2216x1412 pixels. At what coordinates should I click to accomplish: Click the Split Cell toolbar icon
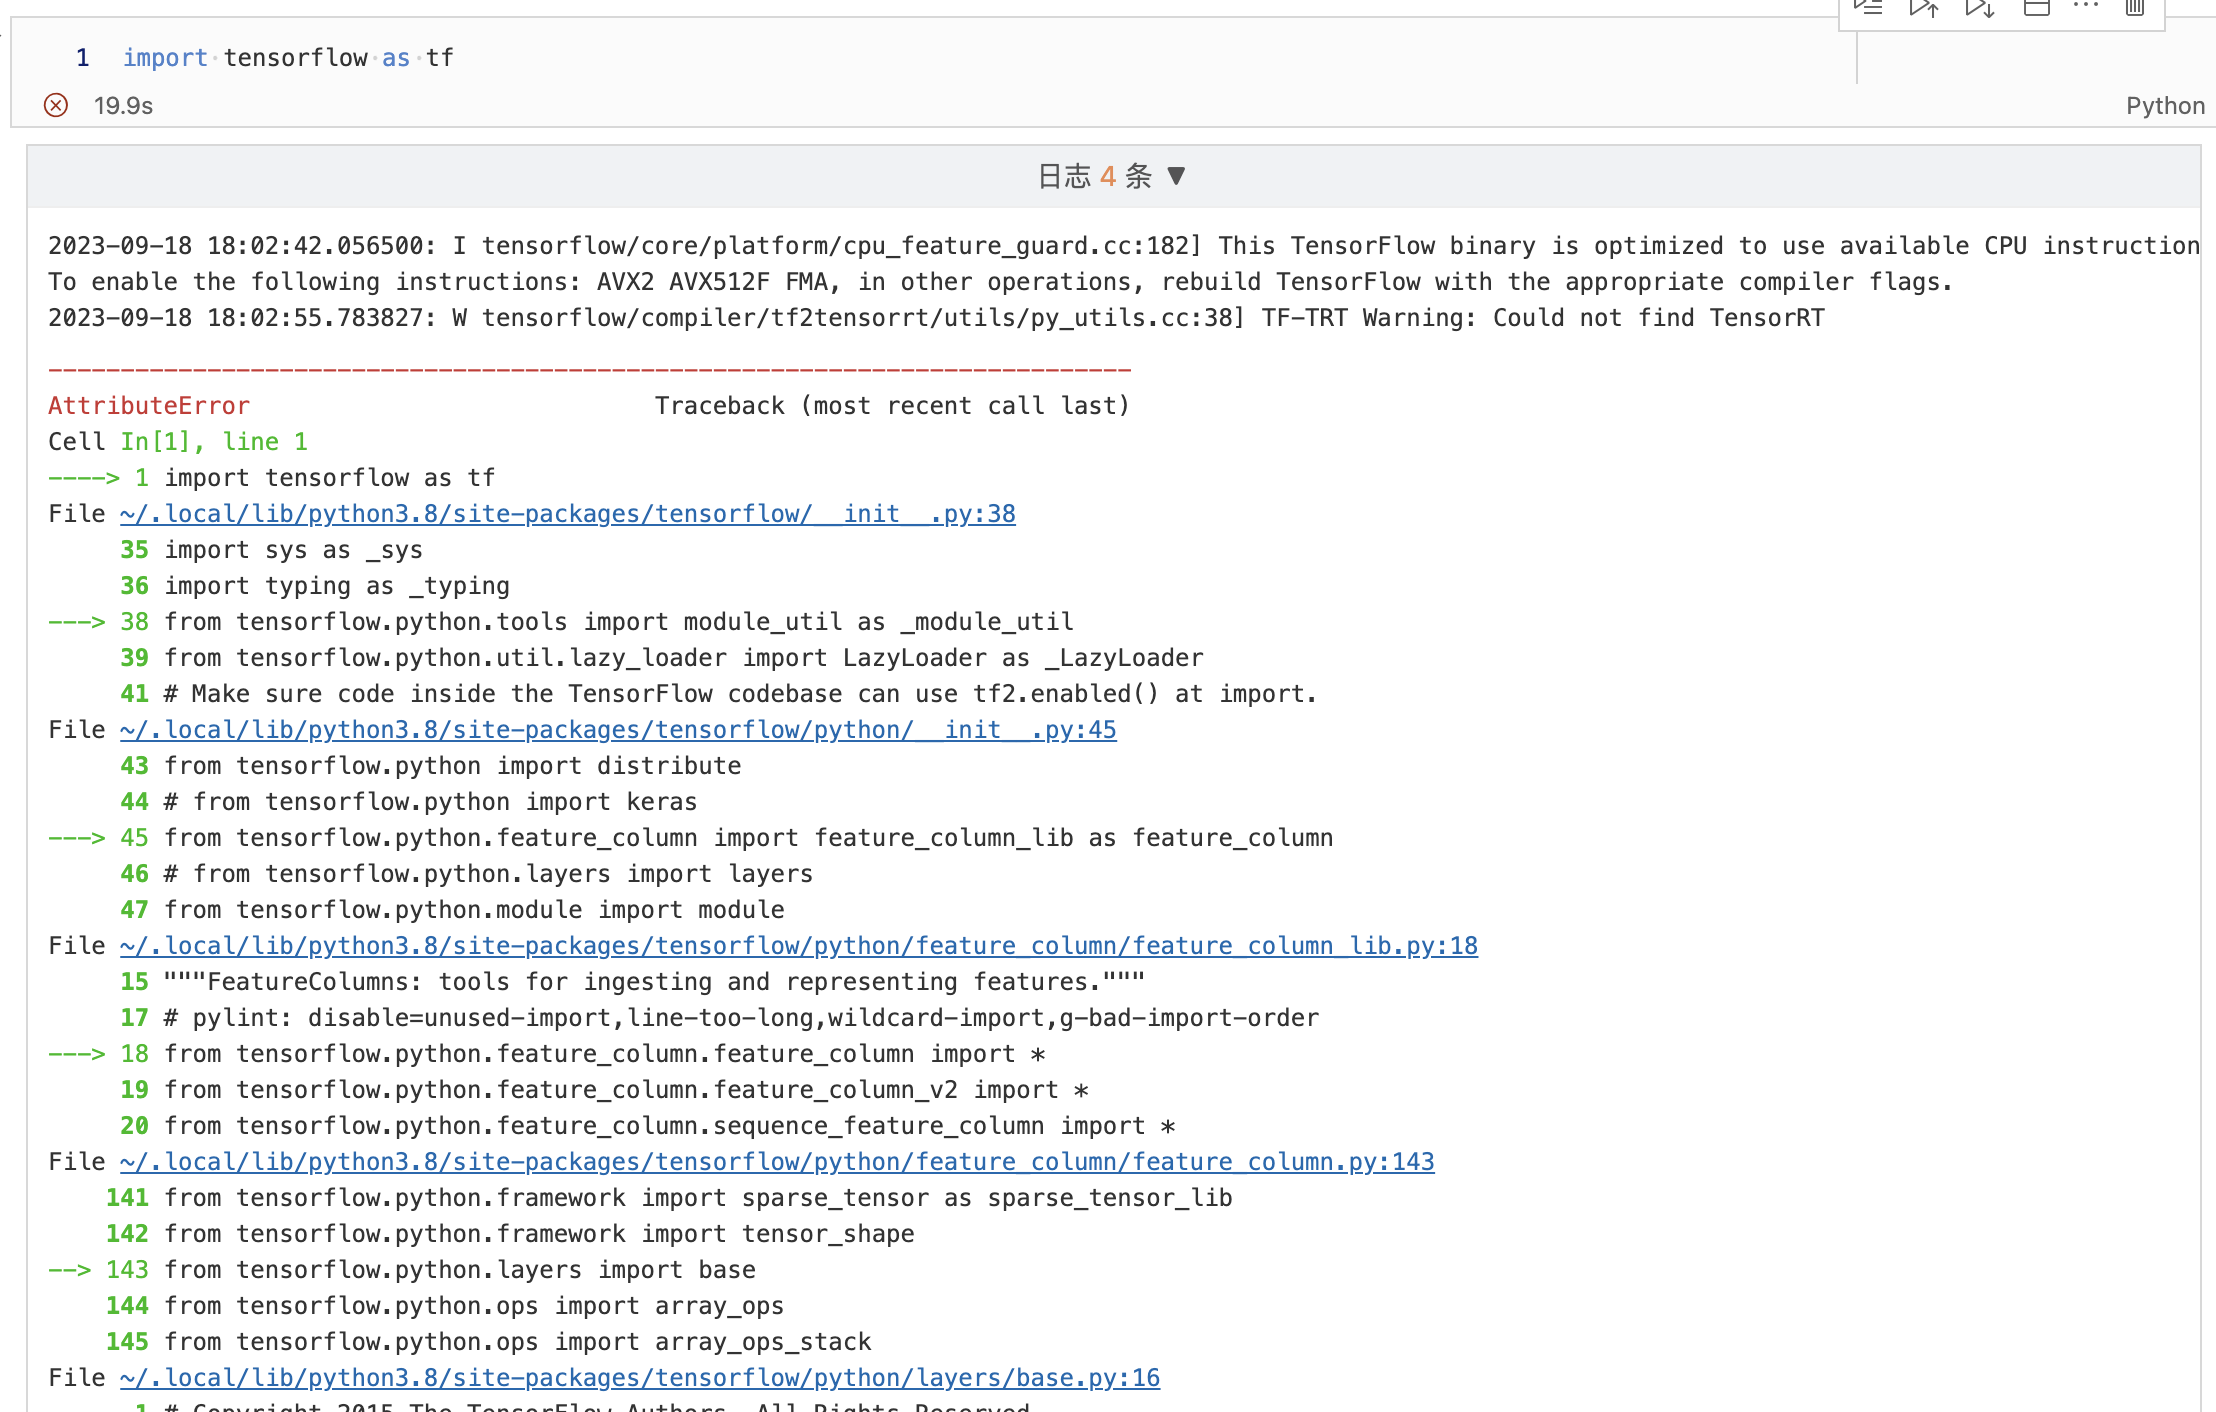click(x=2036, y=8)
